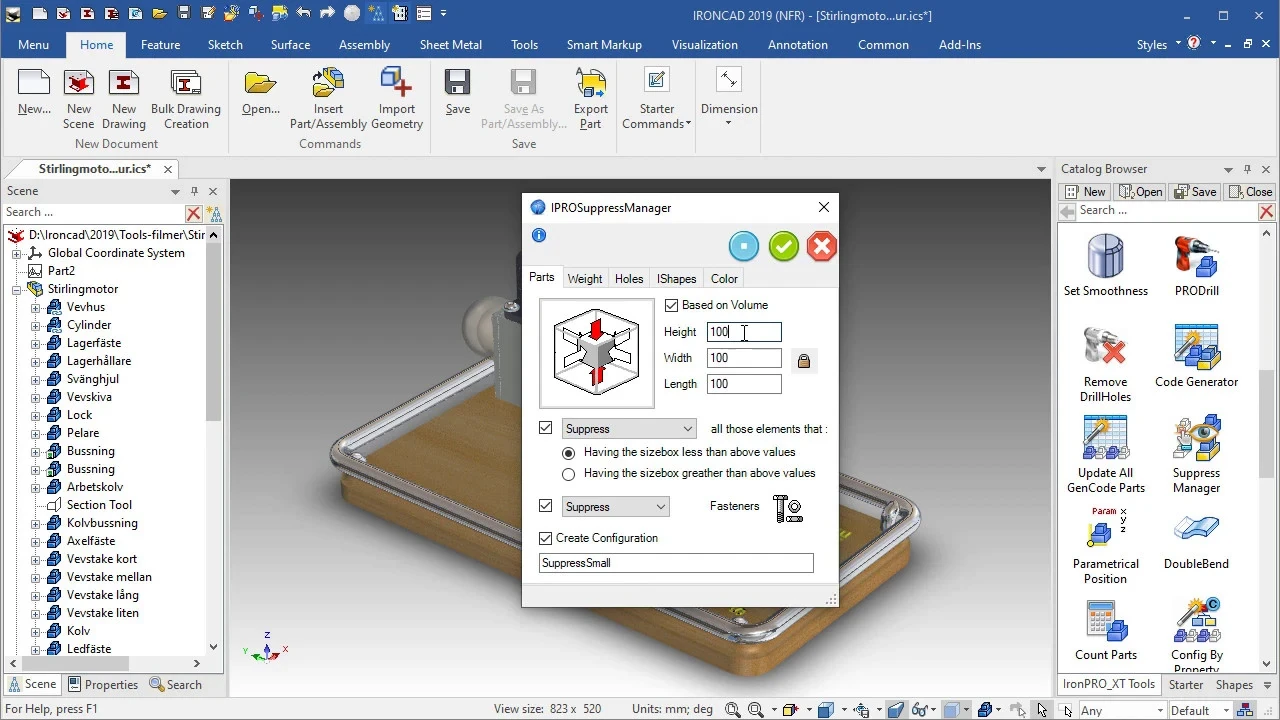The height and width of the screenshot is (720, 1280).
Task: Launch Bulk Drawing Creation
Action: [186, 99]
